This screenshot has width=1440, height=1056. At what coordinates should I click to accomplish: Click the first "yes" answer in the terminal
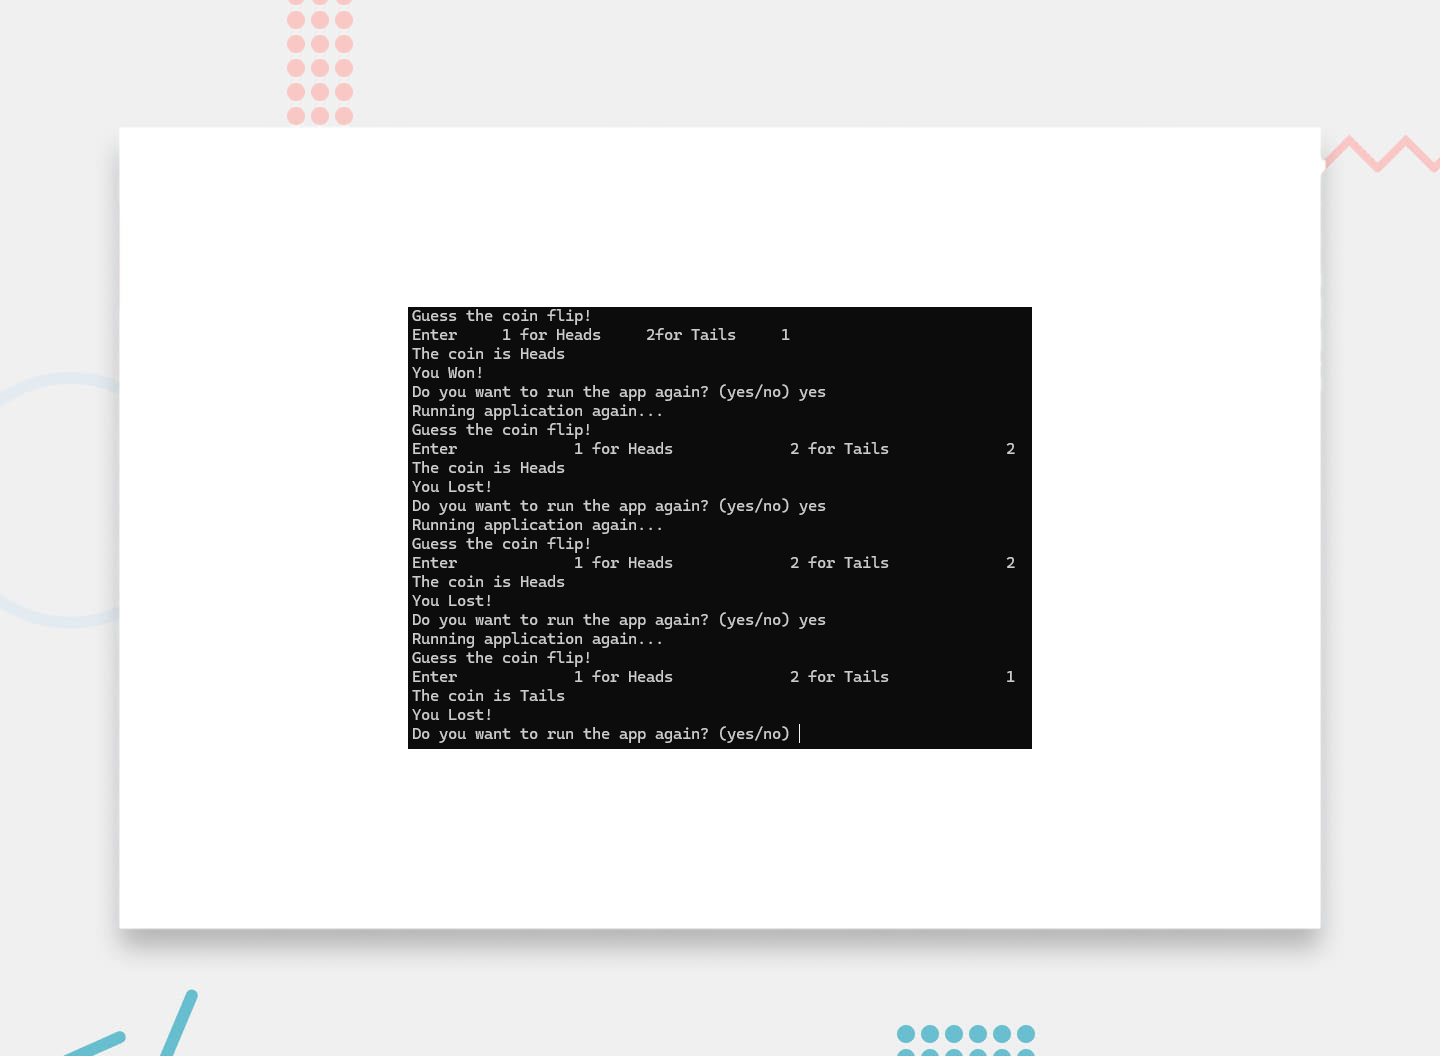[812, 392]
